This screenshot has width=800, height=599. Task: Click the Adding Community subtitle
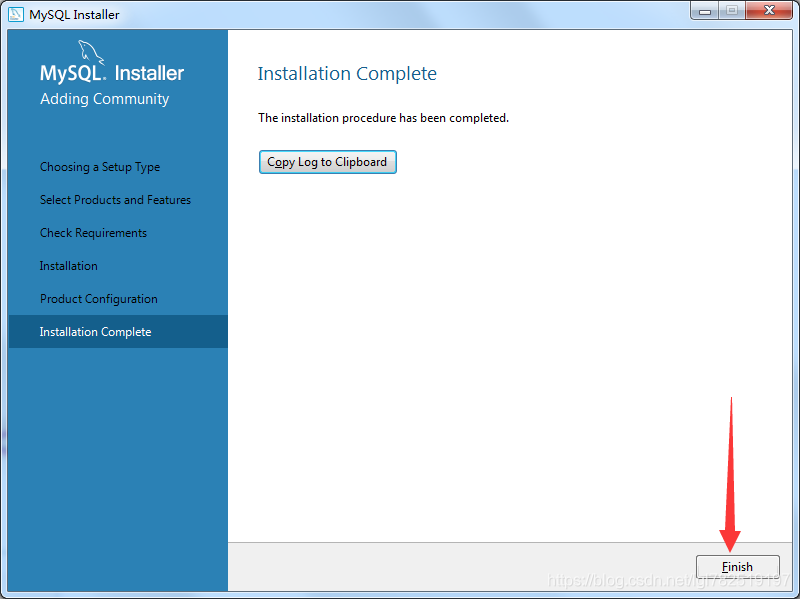click(x=105, y=98)
